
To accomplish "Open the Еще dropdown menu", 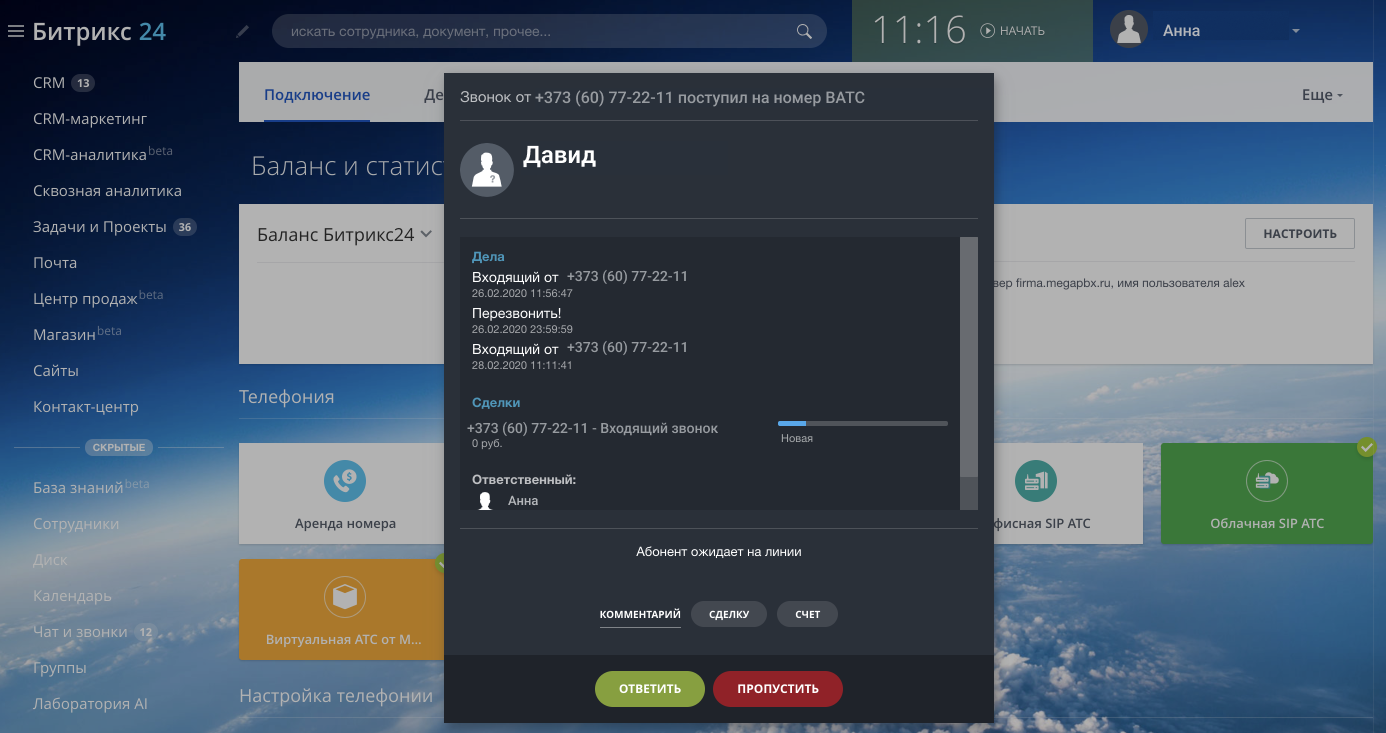I will click(x=1322, y=95).
